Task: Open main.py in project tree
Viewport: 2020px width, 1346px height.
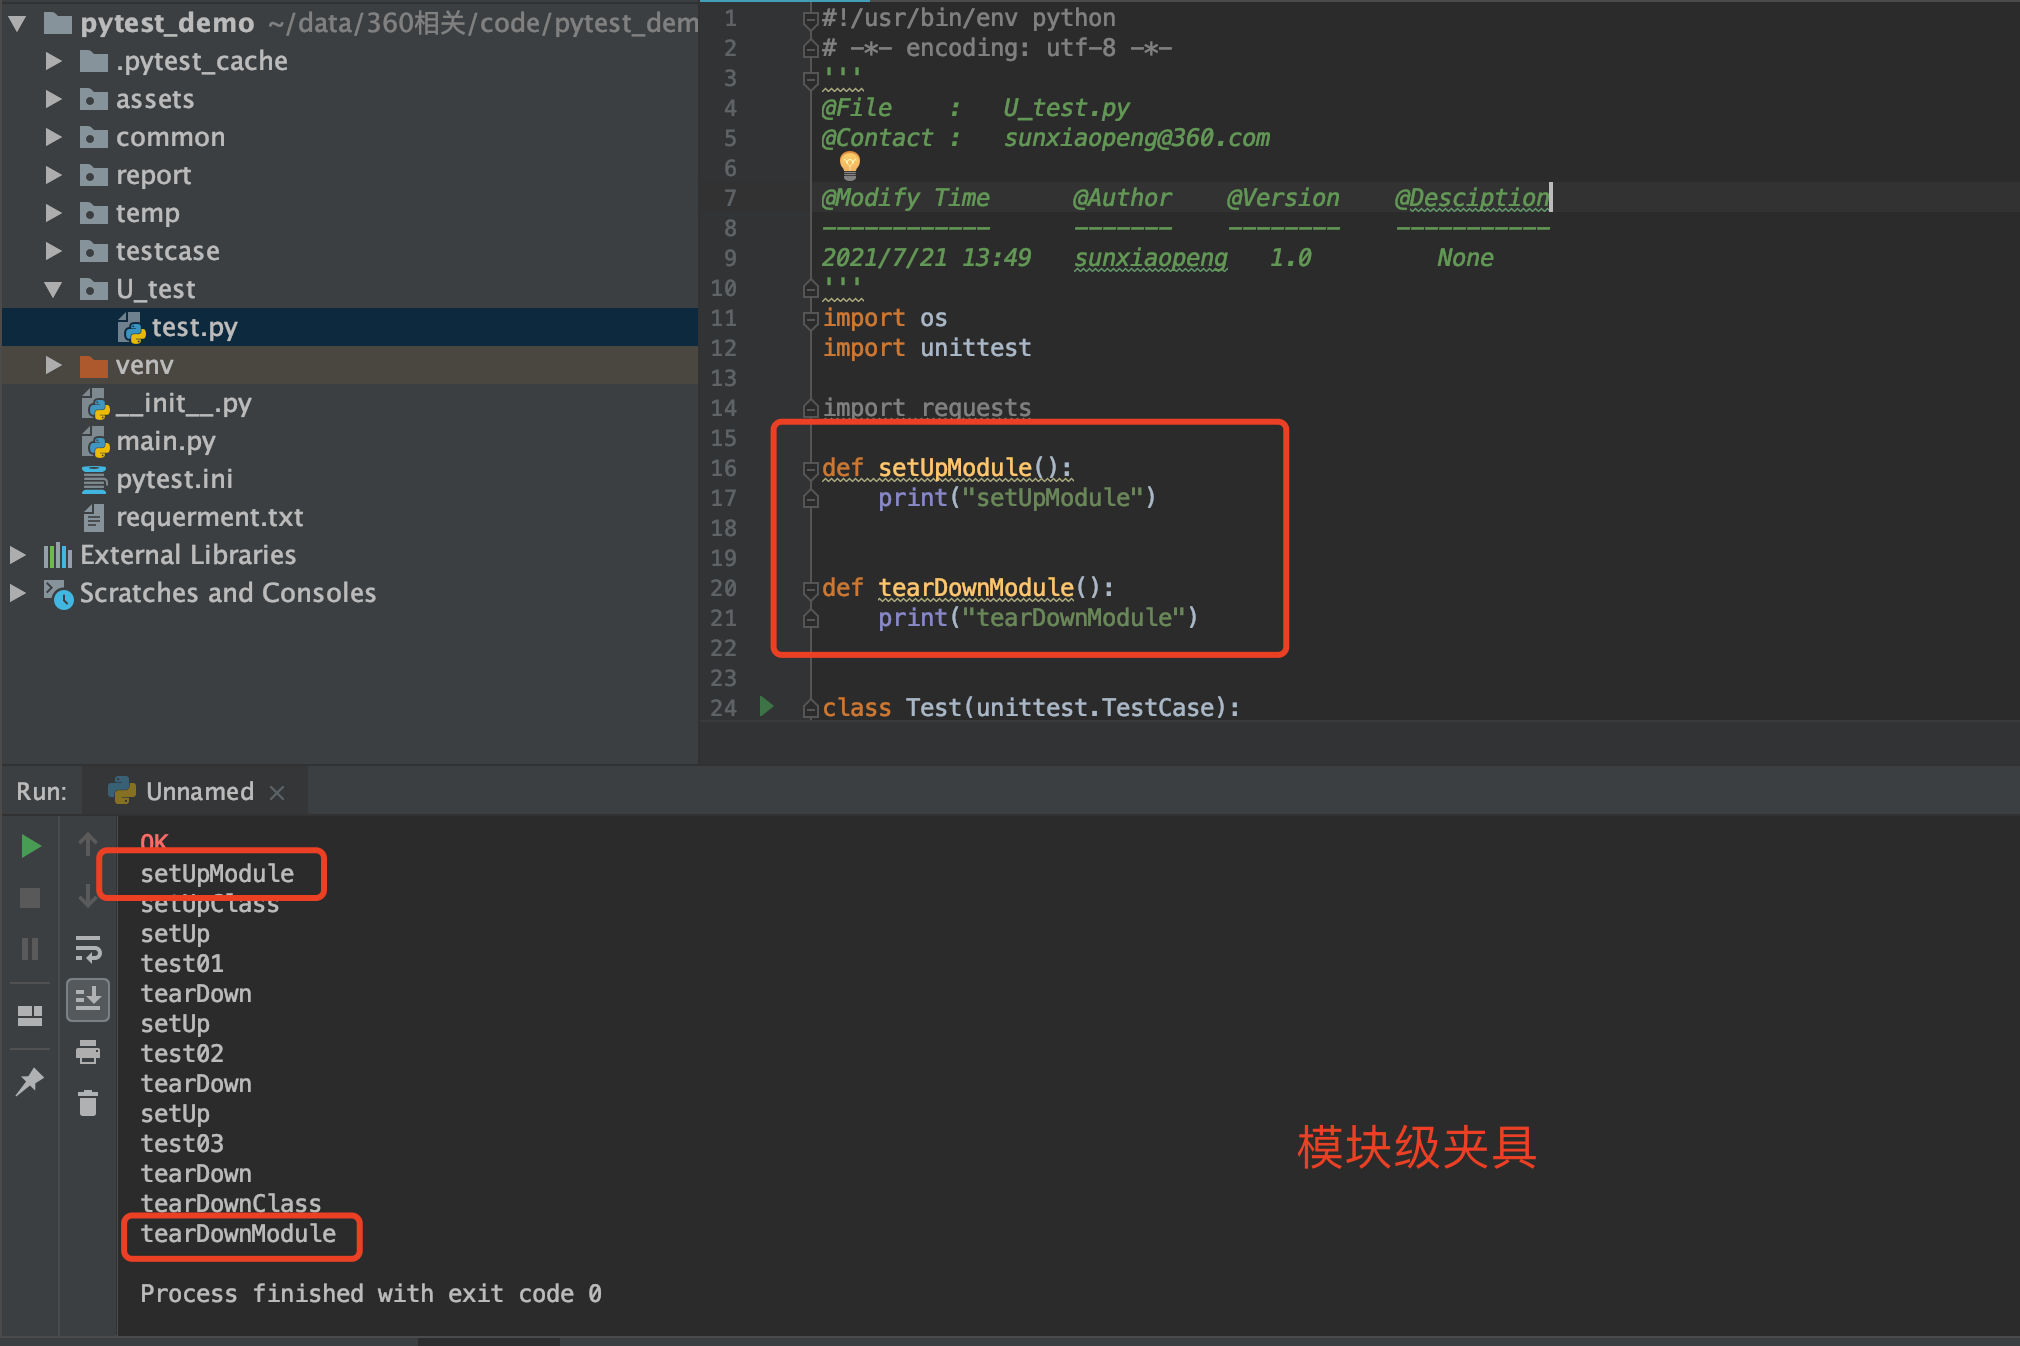Action: (x=165, y=441)
